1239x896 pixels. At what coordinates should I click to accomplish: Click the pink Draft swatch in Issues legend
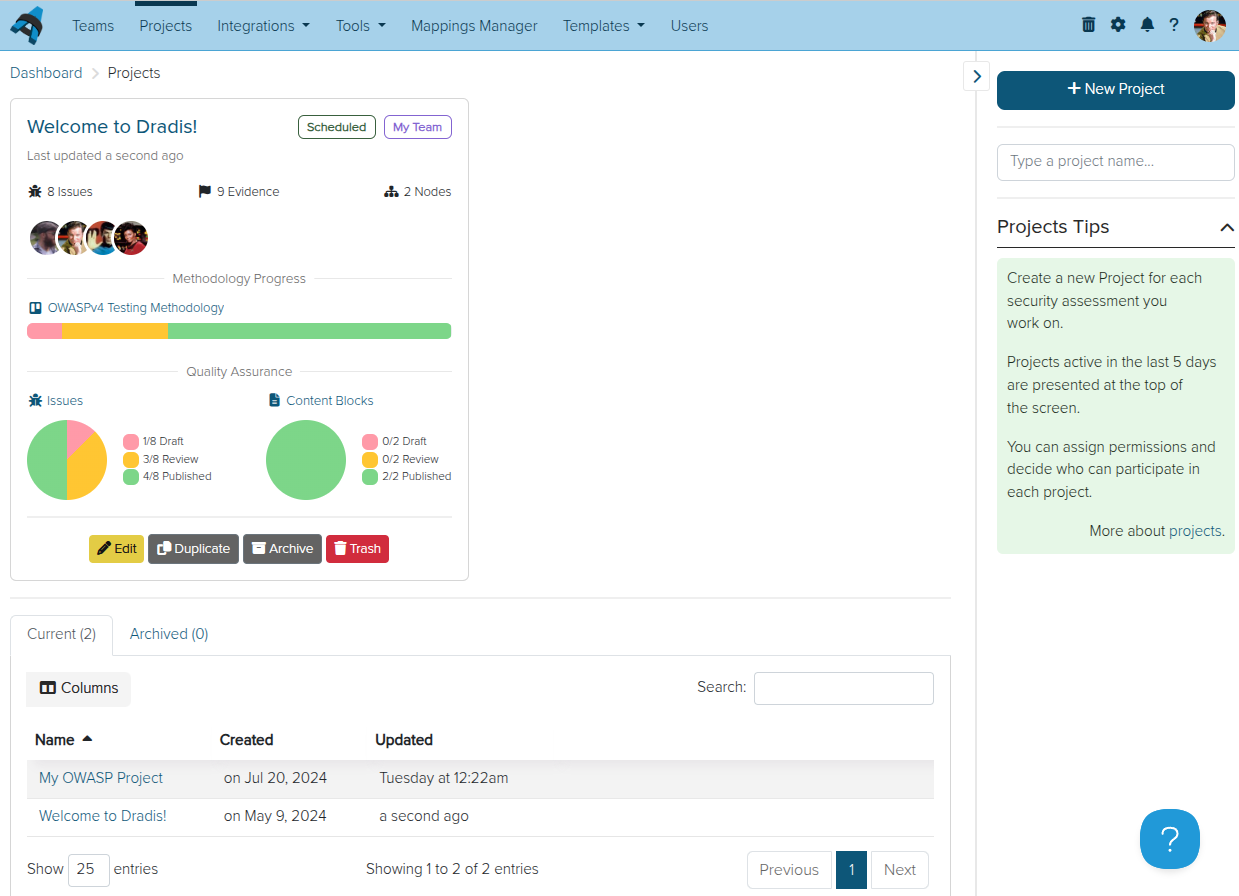click(x=131, y=442)
